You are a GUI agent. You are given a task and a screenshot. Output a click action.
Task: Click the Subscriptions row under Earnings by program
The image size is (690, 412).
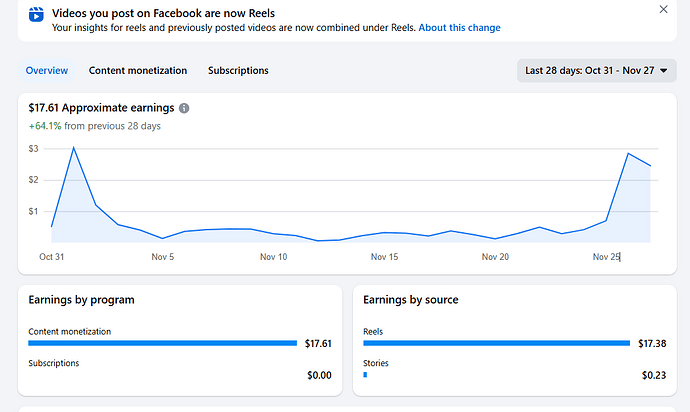(x=54, y=363)
